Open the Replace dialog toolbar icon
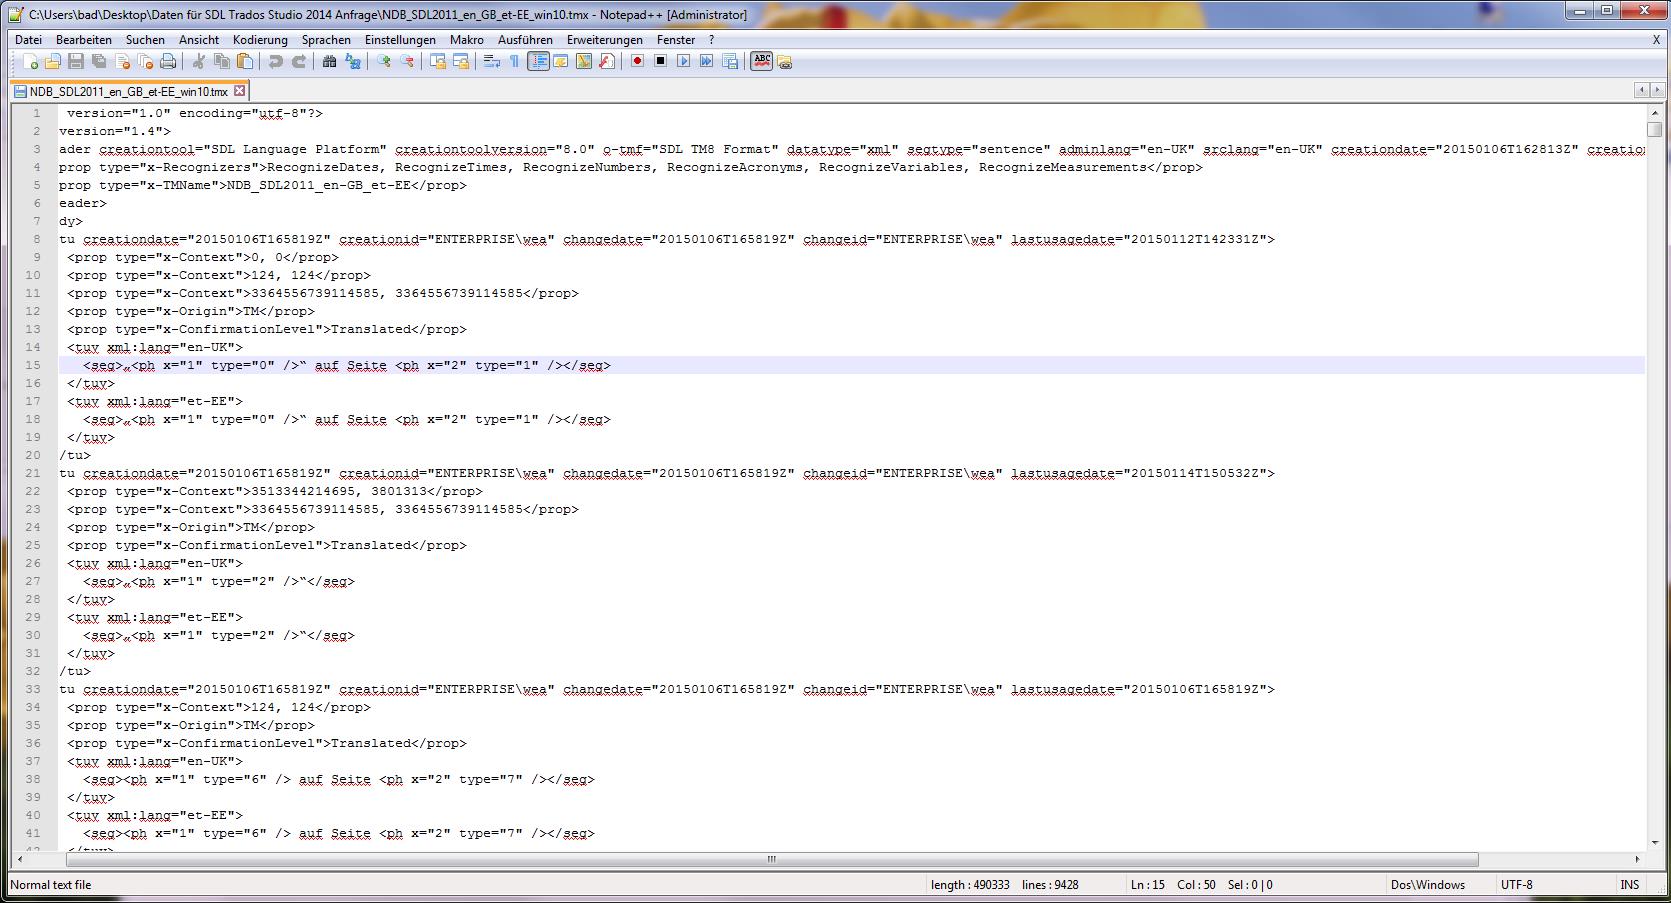This screenshot has width=1671, height=903. (353, 61)
